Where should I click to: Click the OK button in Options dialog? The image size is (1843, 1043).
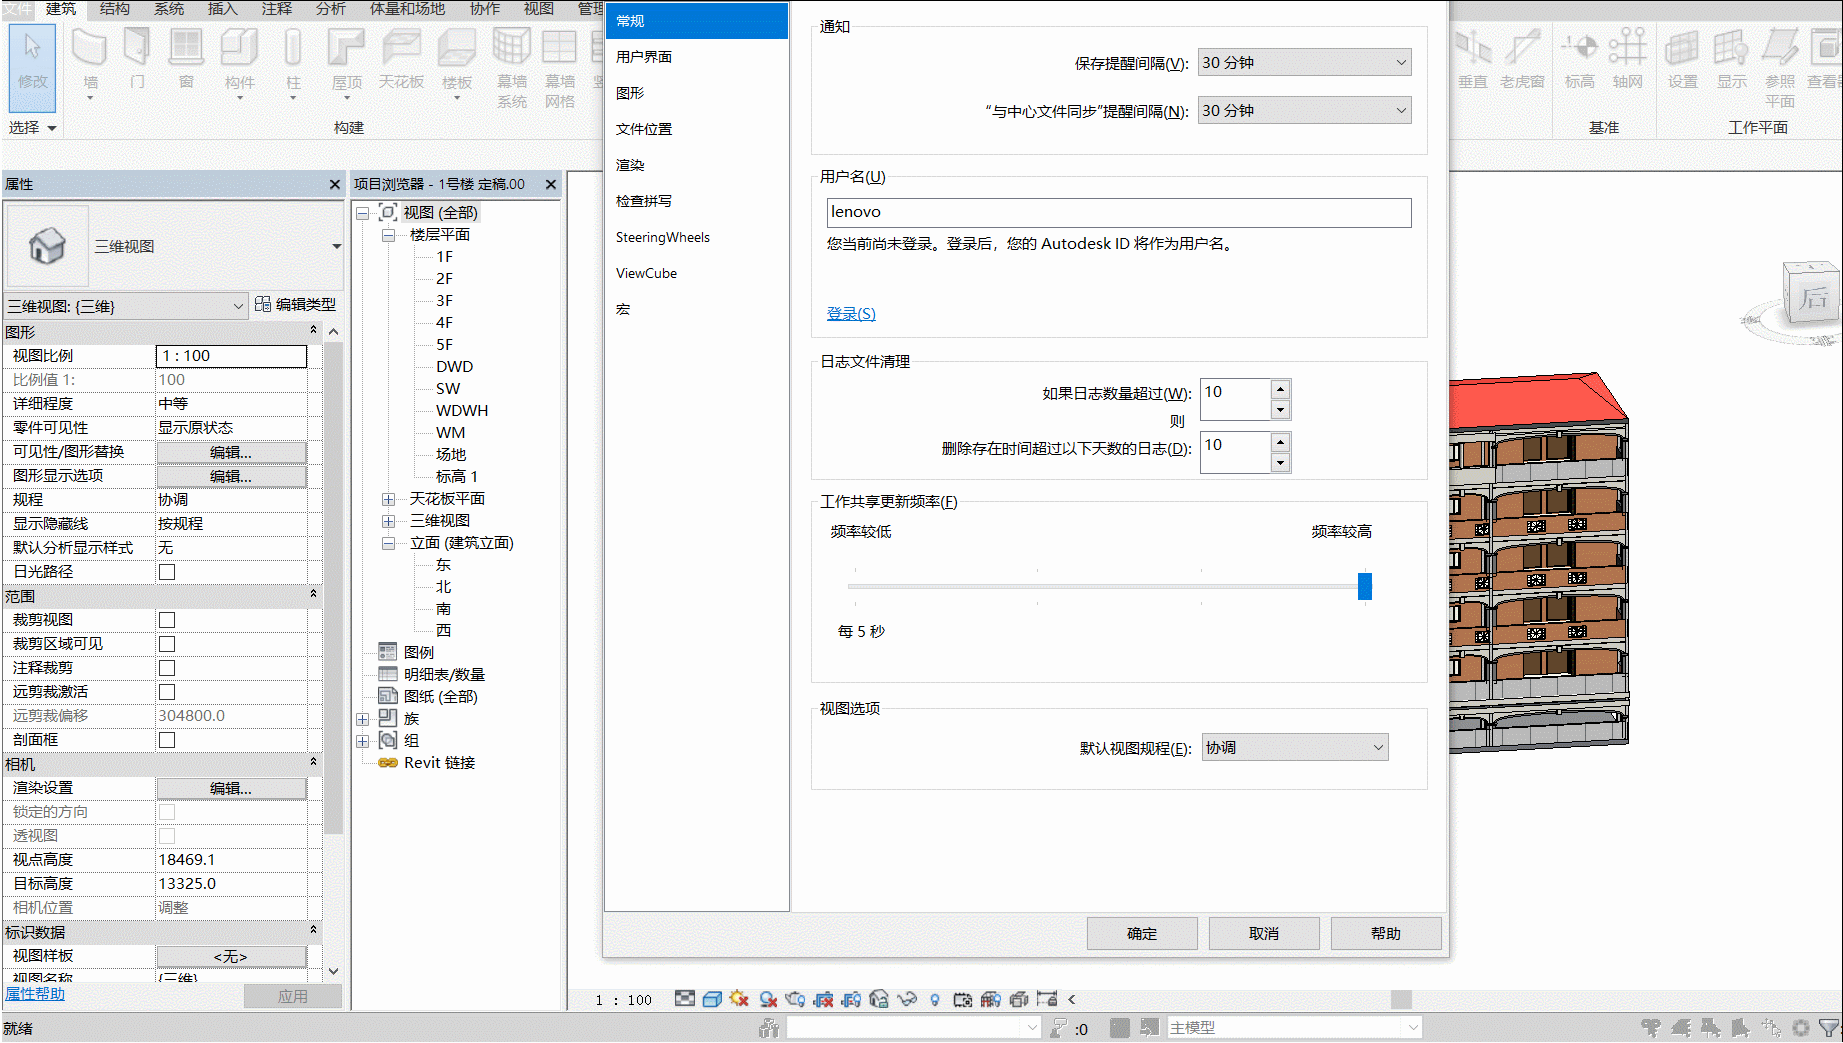[1142, 933]
